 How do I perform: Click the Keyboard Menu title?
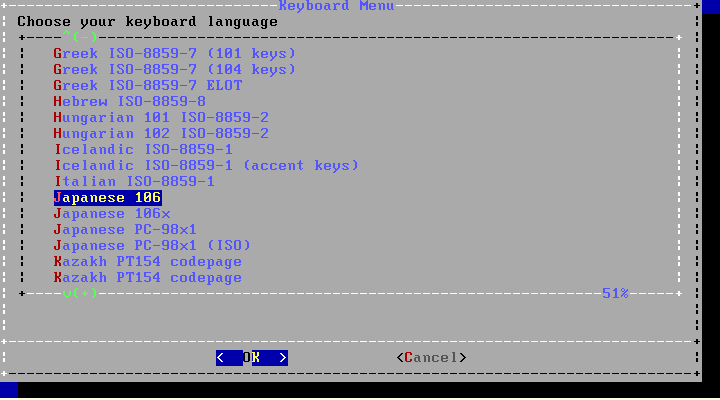pos(336,6)
